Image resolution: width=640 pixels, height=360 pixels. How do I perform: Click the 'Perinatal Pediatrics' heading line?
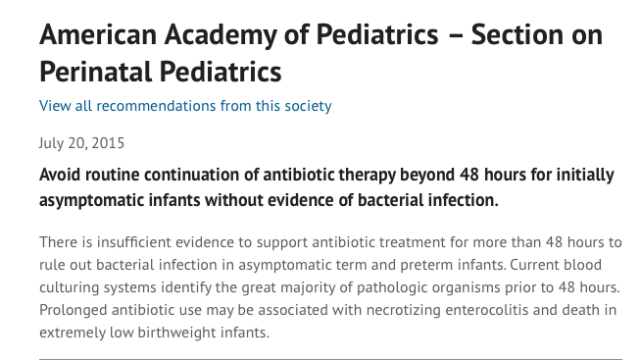pyautogui.click(x=160, y=72)
